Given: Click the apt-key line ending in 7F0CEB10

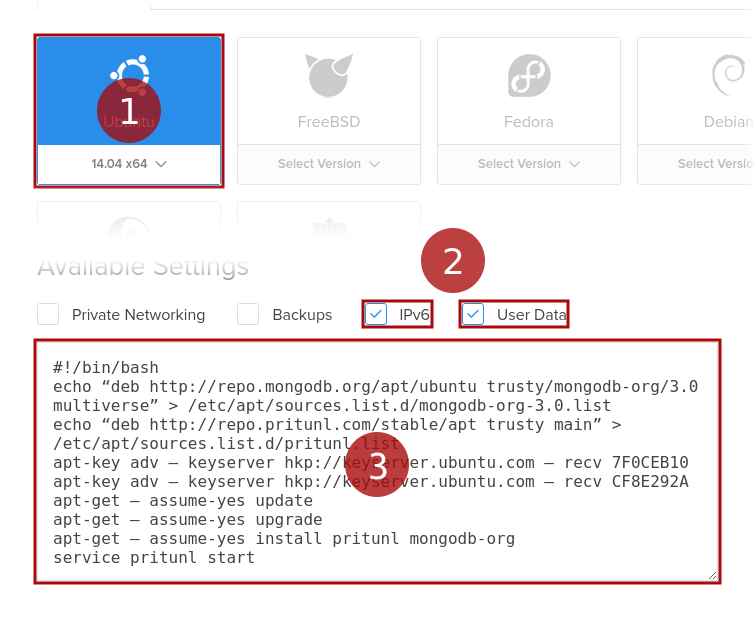Looking at the screenshot, I should 371,463.
